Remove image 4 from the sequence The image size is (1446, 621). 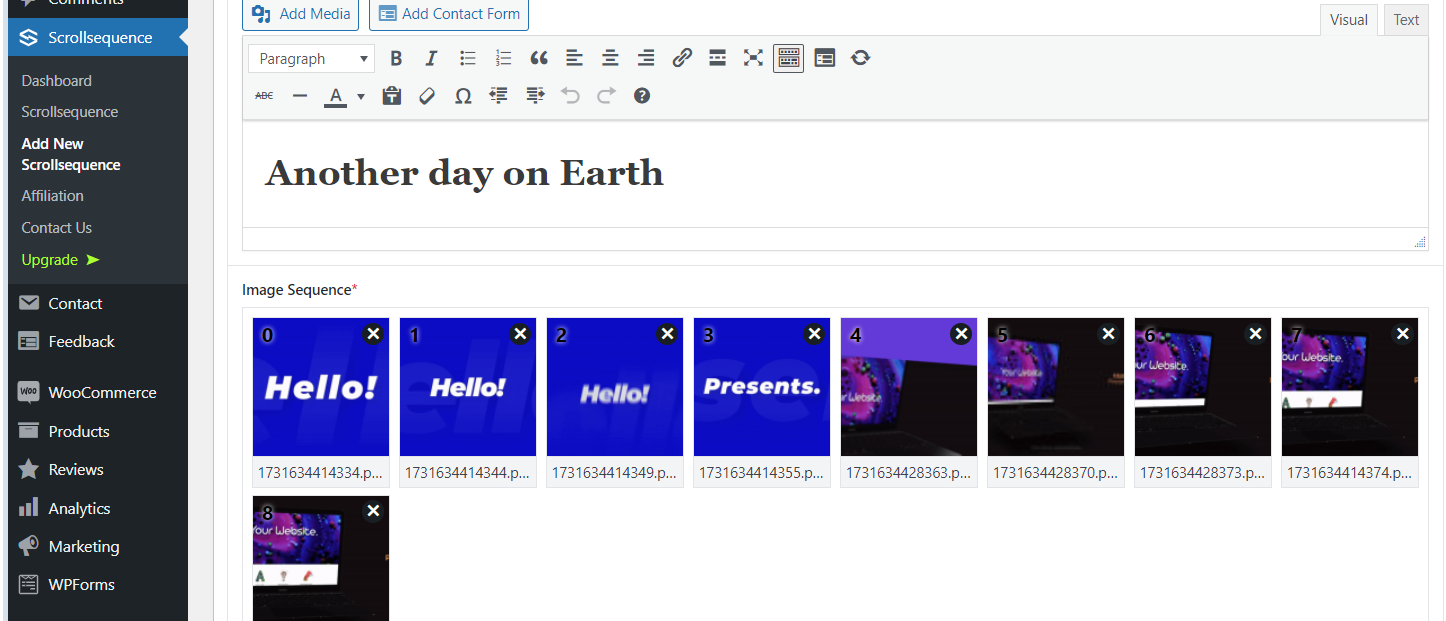[x=961, y=334]
